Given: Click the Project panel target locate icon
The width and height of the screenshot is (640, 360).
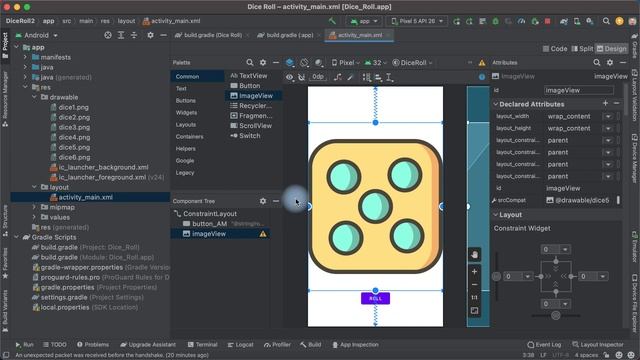Looking at the screenshot, I should click(108, 36).
